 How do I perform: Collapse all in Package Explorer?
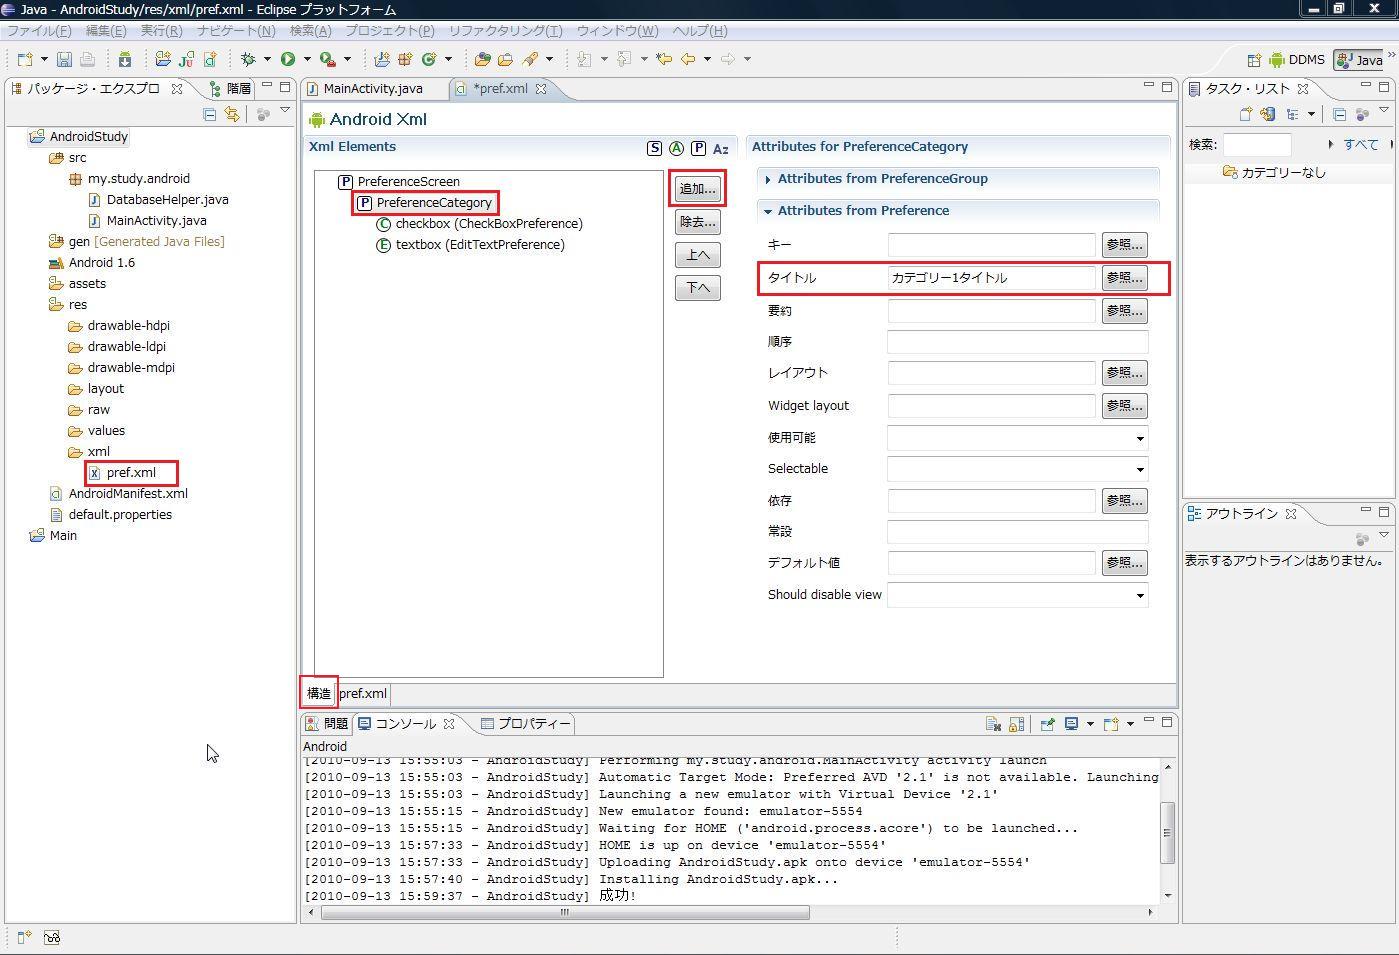pyautogui.click(x=209, y=114)
